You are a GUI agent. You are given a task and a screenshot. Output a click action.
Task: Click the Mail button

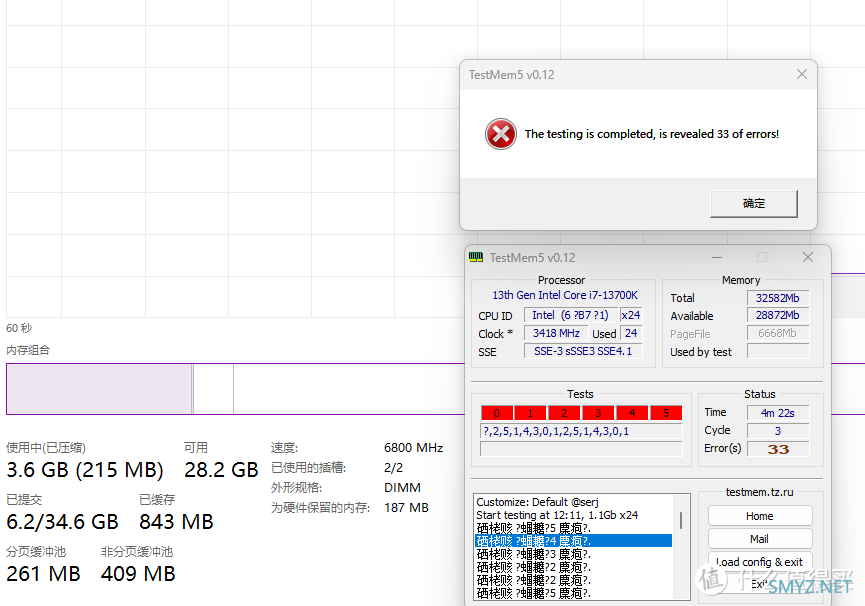click(760, 539)
